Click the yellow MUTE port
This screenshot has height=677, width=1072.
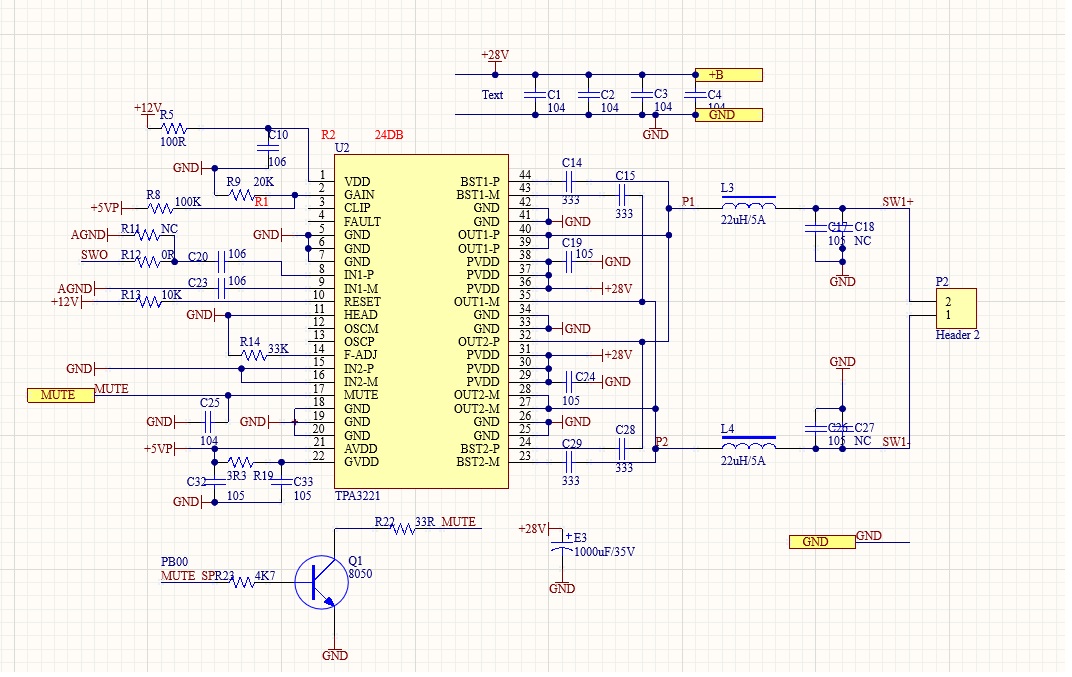pos(61,395)
